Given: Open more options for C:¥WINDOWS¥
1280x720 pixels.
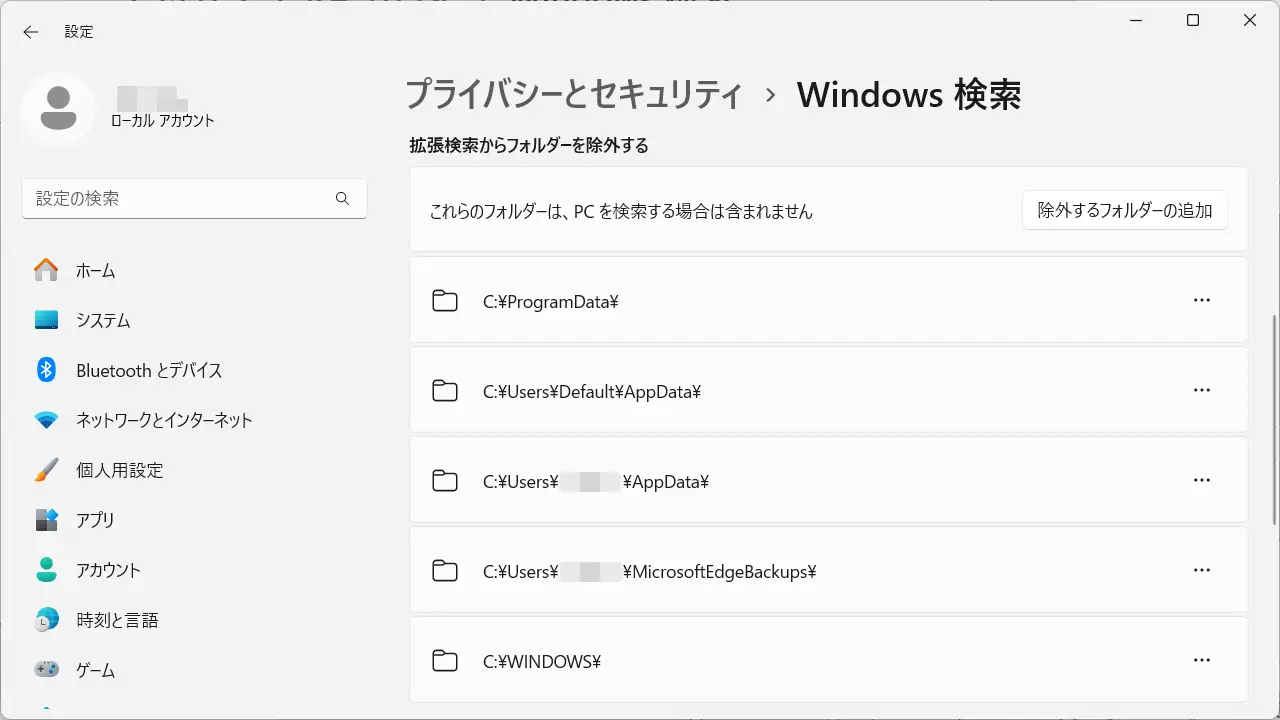Looking at the screenshot, I should coord(1202,660).
